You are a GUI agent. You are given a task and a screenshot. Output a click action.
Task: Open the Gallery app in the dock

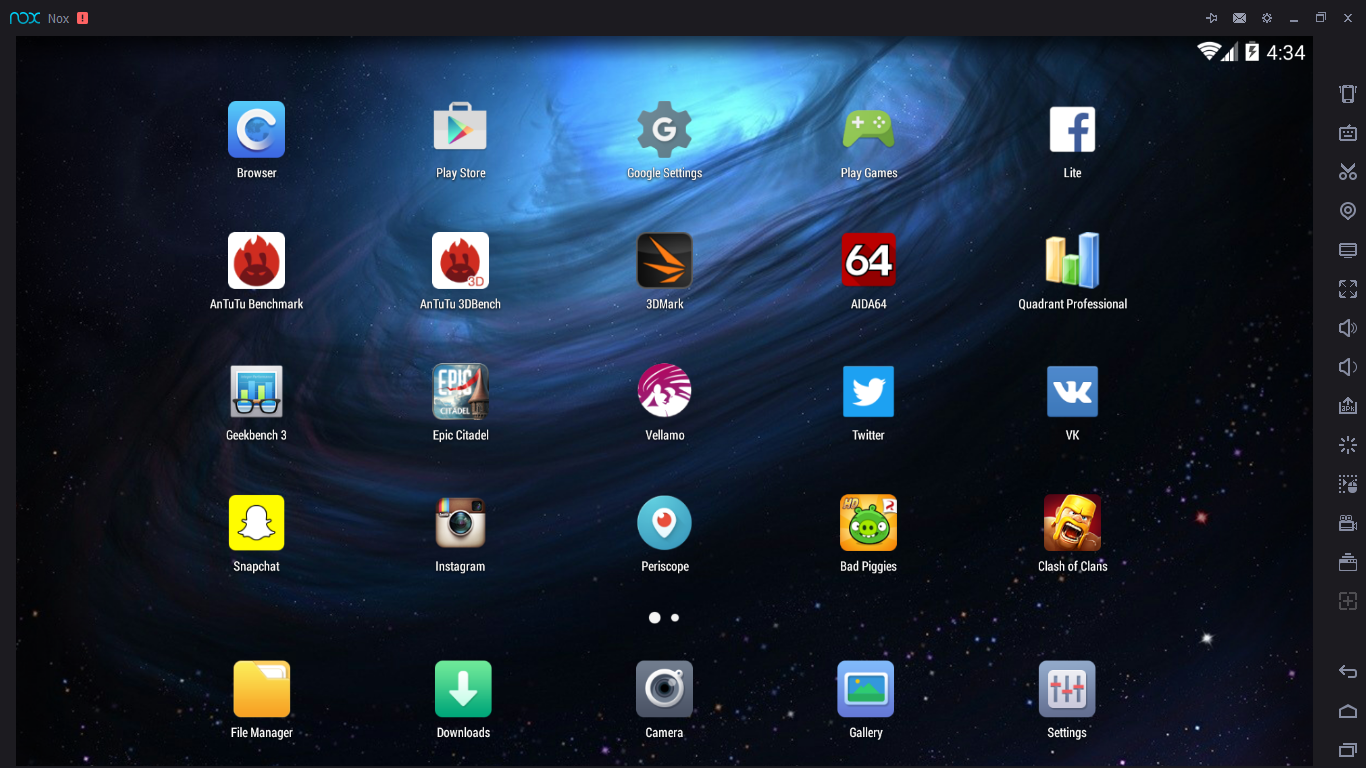point(866,689)
